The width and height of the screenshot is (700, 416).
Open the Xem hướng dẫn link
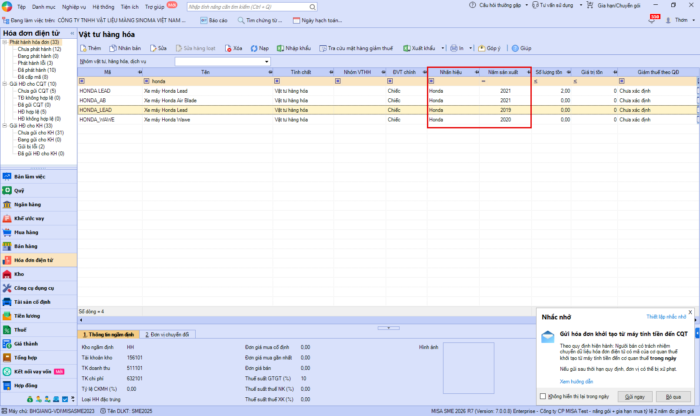pyautogui.click(x=576, y=382)
